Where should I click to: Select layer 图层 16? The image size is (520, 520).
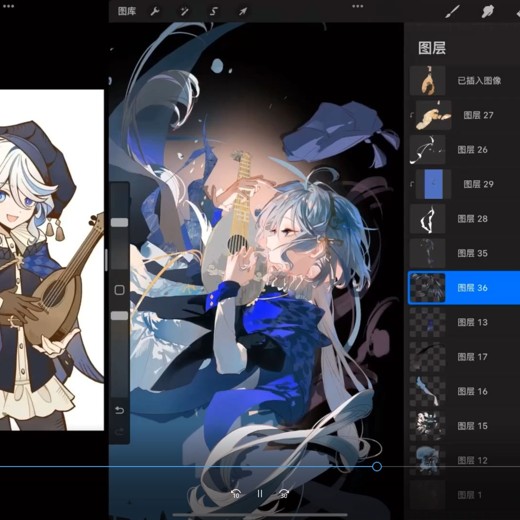[464, 391]
